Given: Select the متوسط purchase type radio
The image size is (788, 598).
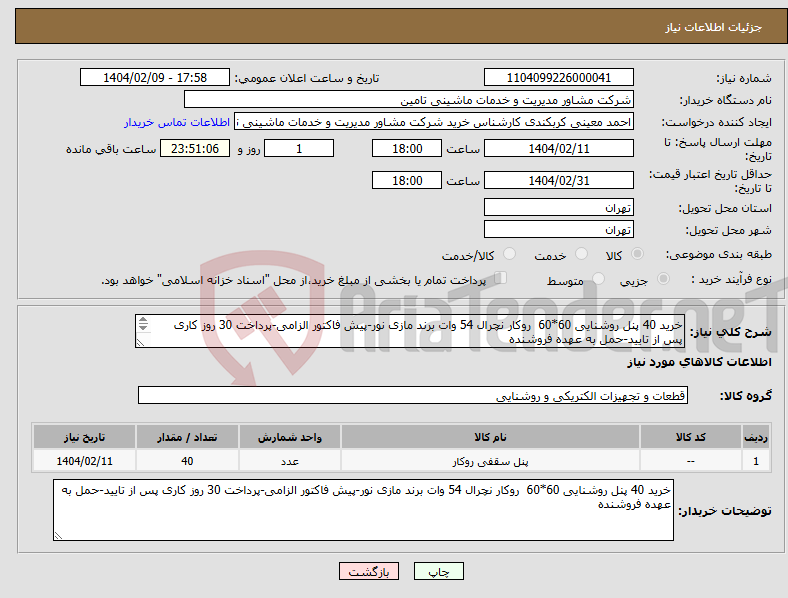Looking at the screenshot, I should click(599, 278).
